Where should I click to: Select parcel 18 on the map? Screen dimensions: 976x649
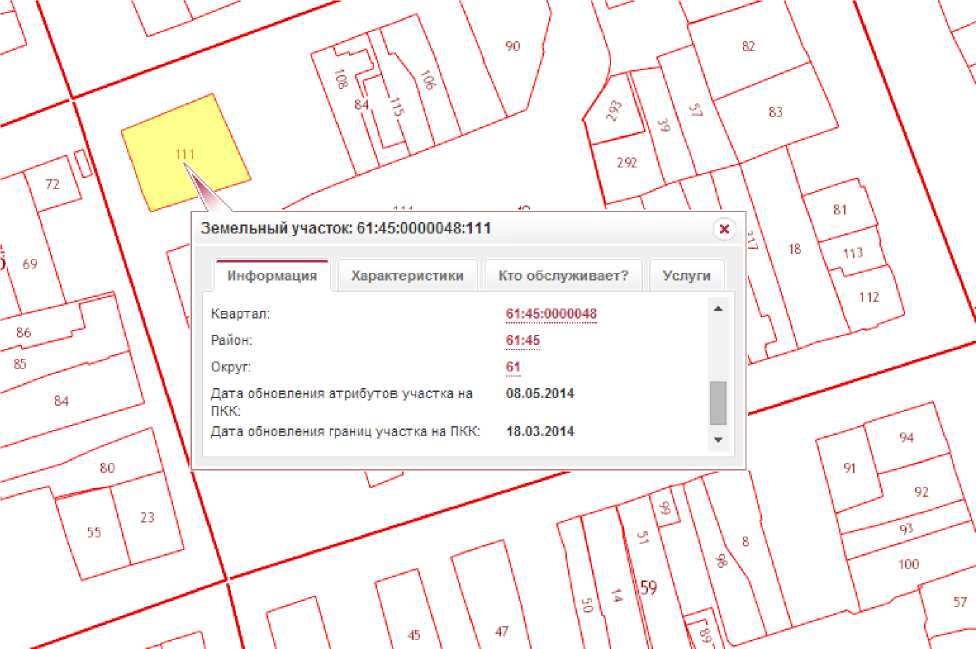point(795,249)
